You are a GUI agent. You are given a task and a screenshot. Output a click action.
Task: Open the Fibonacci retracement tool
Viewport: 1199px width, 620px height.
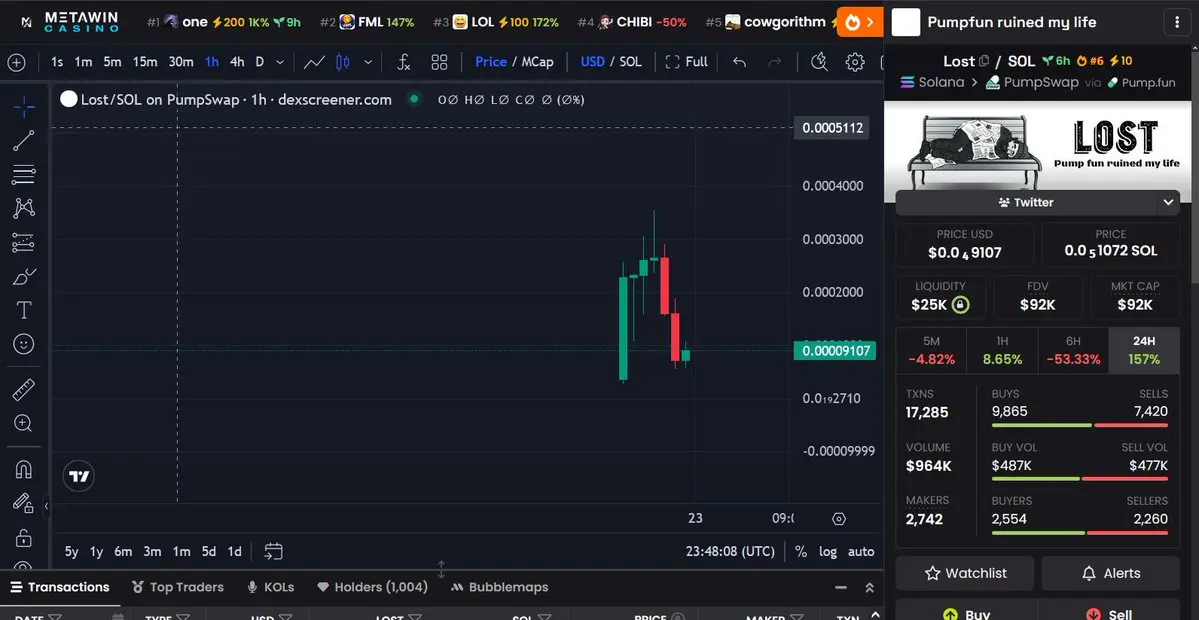pyautogui.click(x=24, y=174)
